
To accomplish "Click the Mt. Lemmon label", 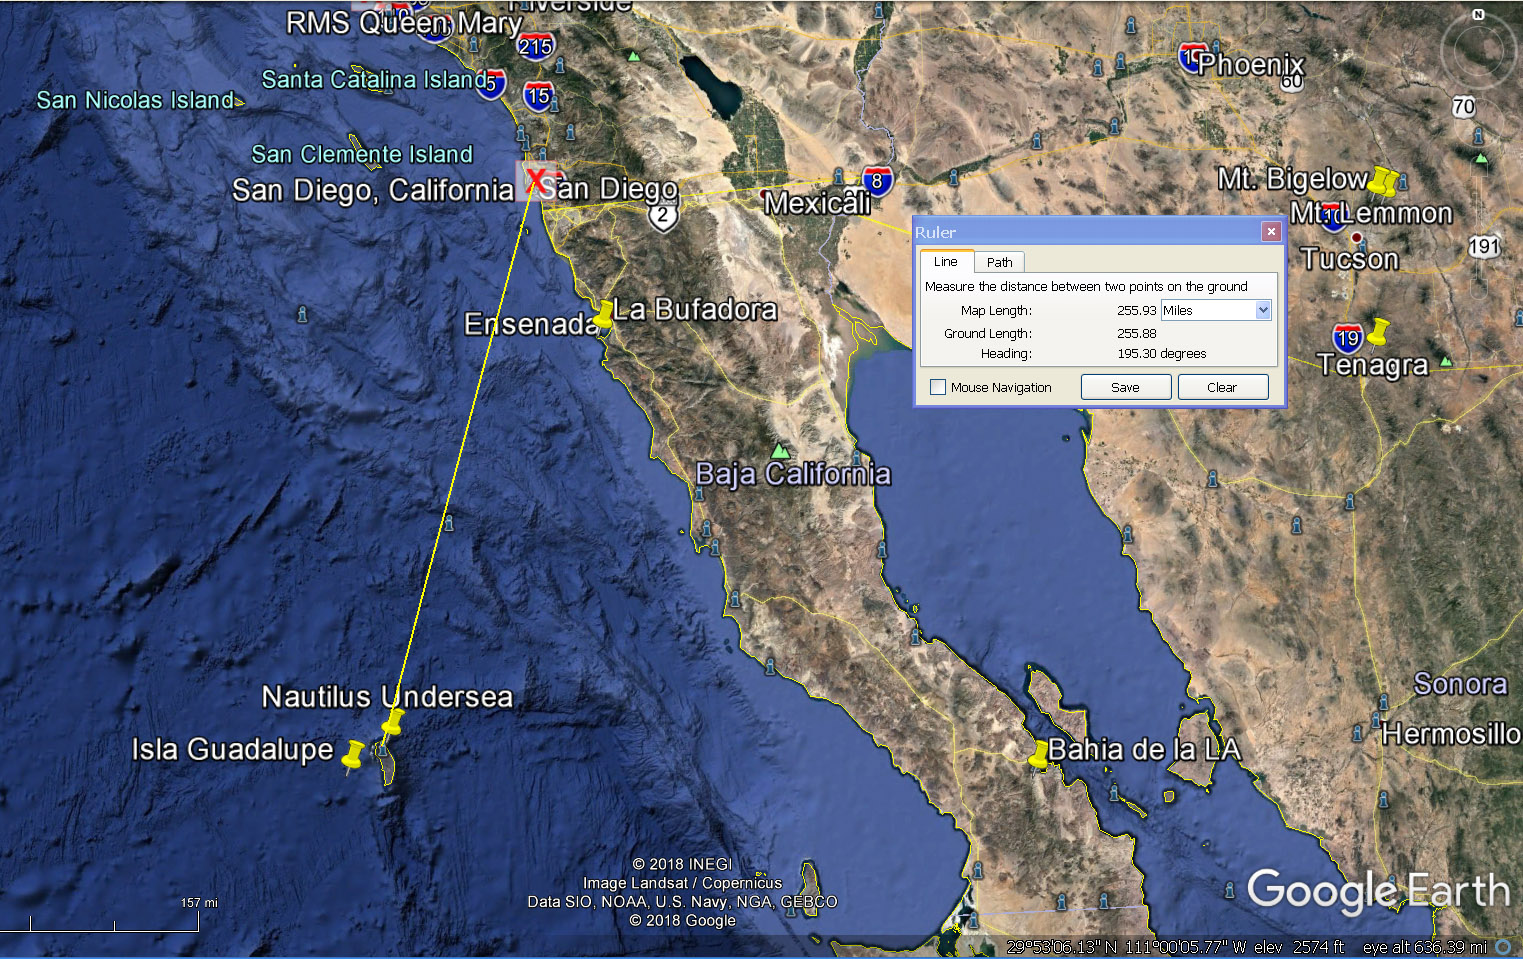I will [1371, 213].
